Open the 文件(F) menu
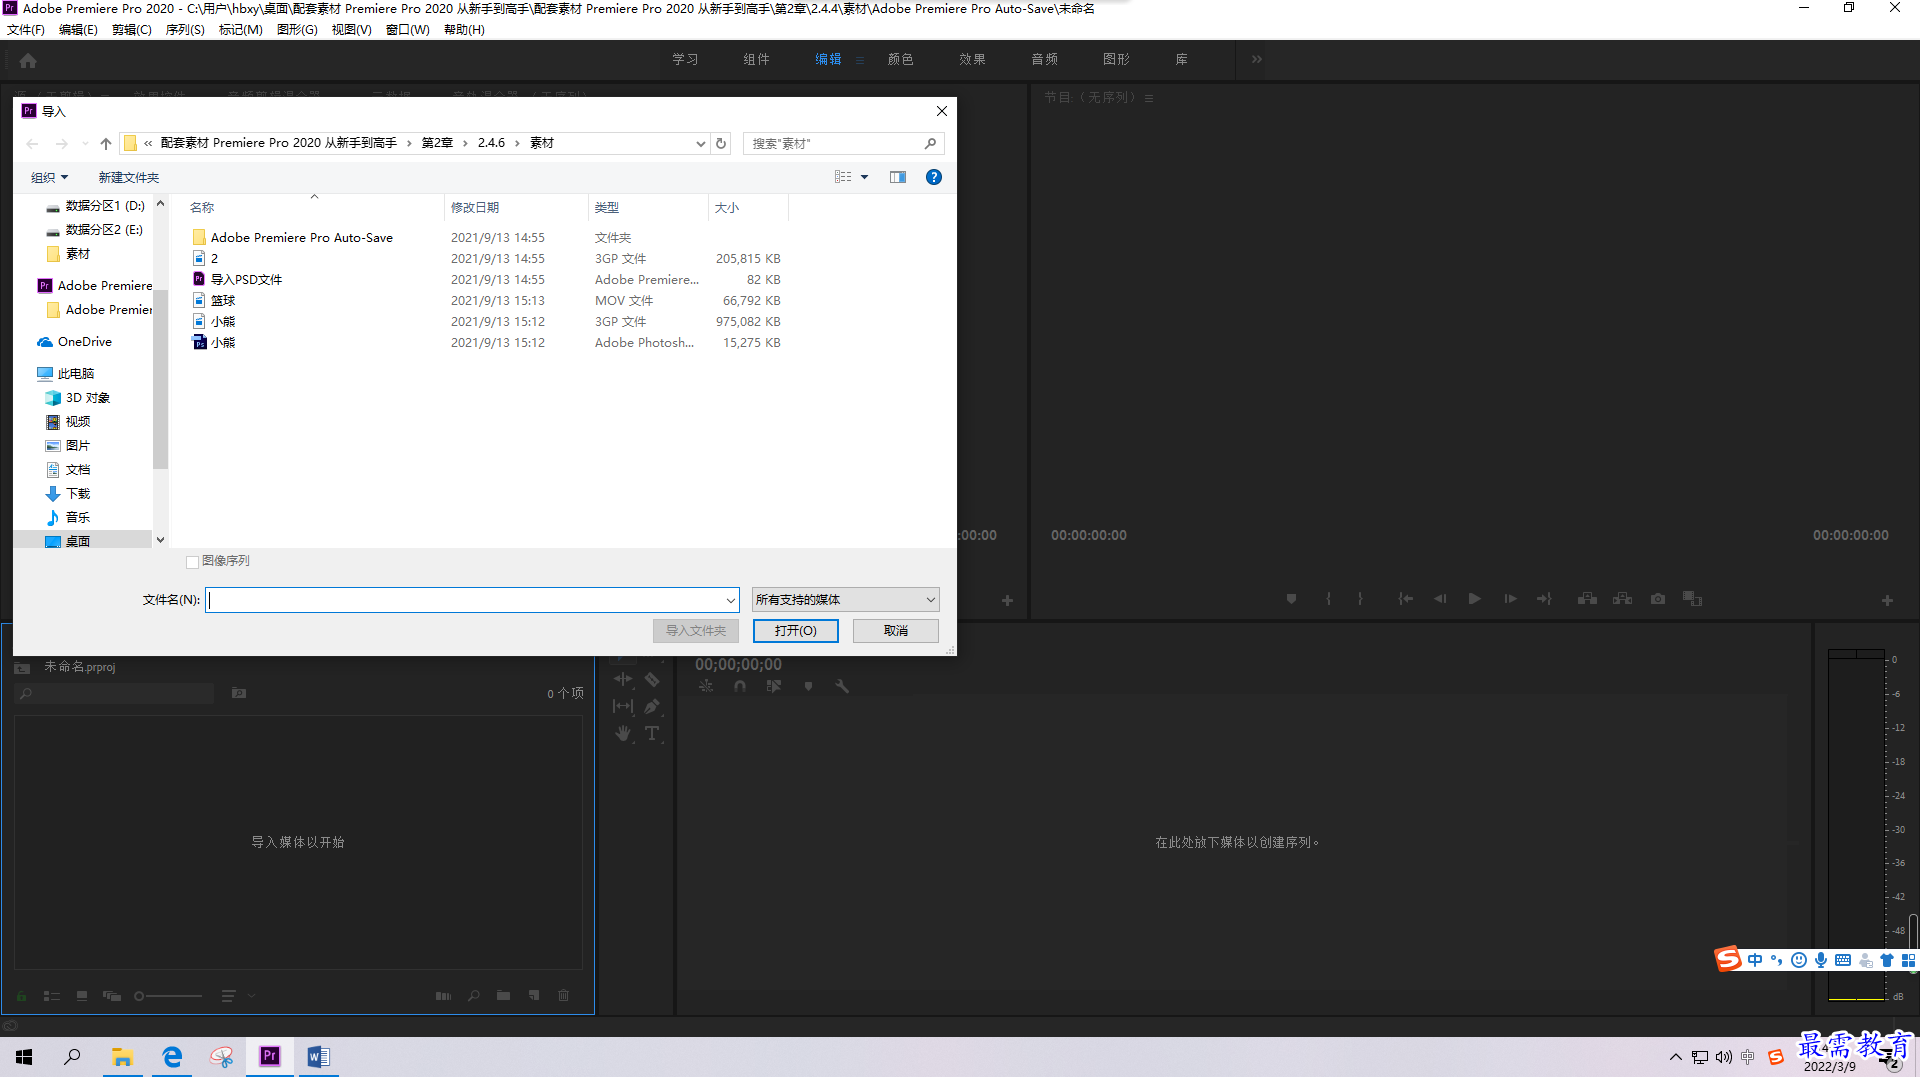 click(26, 30)
